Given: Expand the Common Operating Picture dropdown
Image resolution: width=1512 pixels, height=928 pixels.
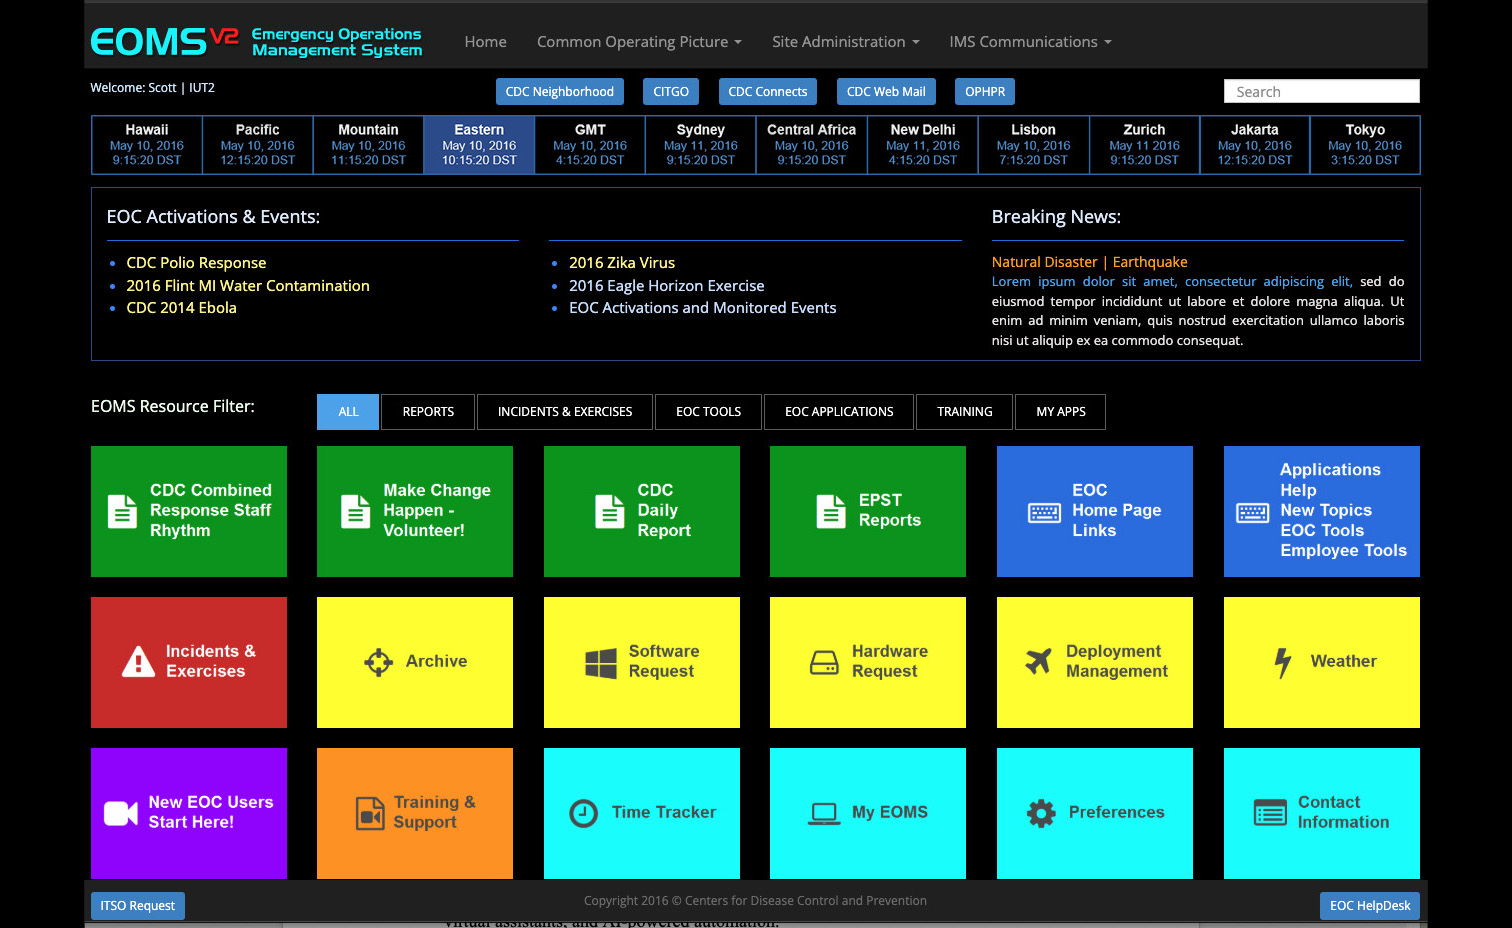Looking at the screenshot, I should (x=639, y=42).
